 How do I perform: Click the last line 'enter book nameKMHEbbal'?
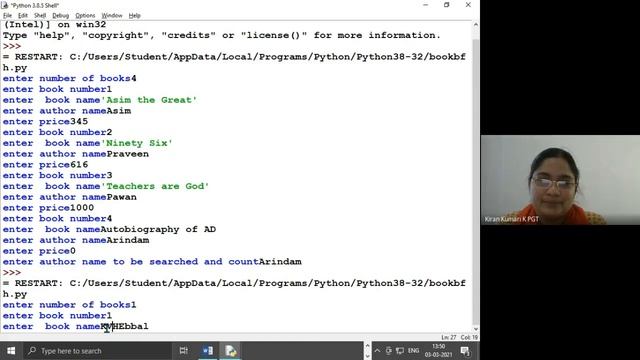pos(76,327)
